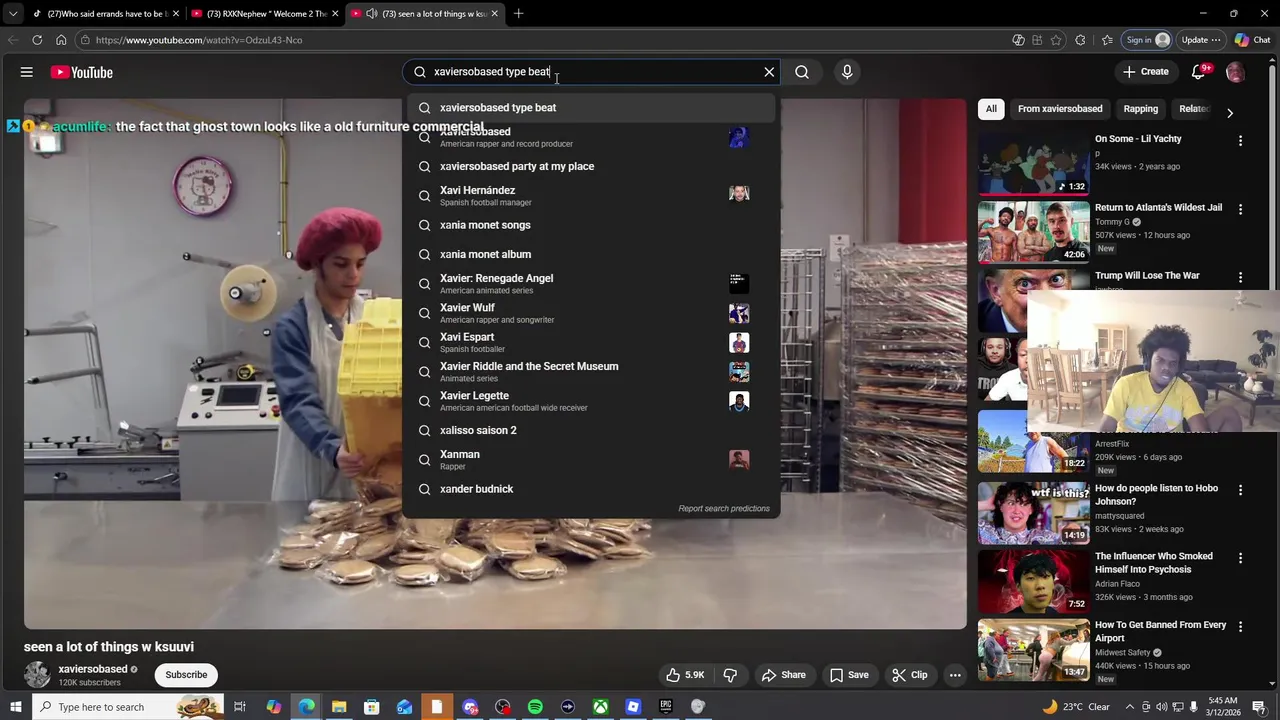Create a Clip of the video
1280x720 pixels.
pyautogui.click(x=910, y=675)
